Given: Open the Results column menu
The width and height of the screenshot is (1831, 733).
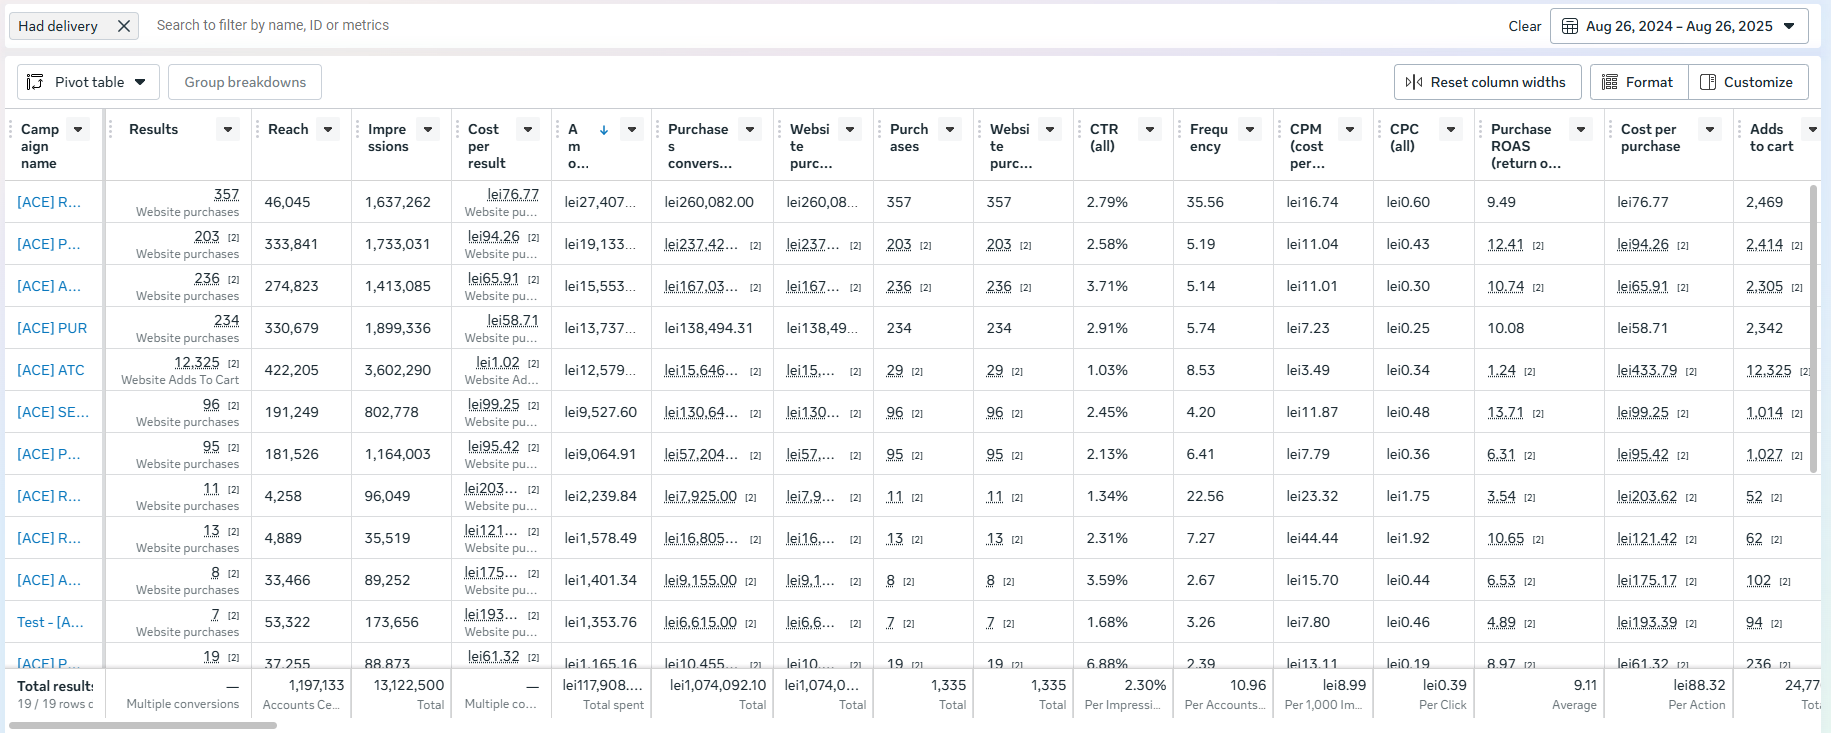Looking at the screenshot, I should (228, 129).
